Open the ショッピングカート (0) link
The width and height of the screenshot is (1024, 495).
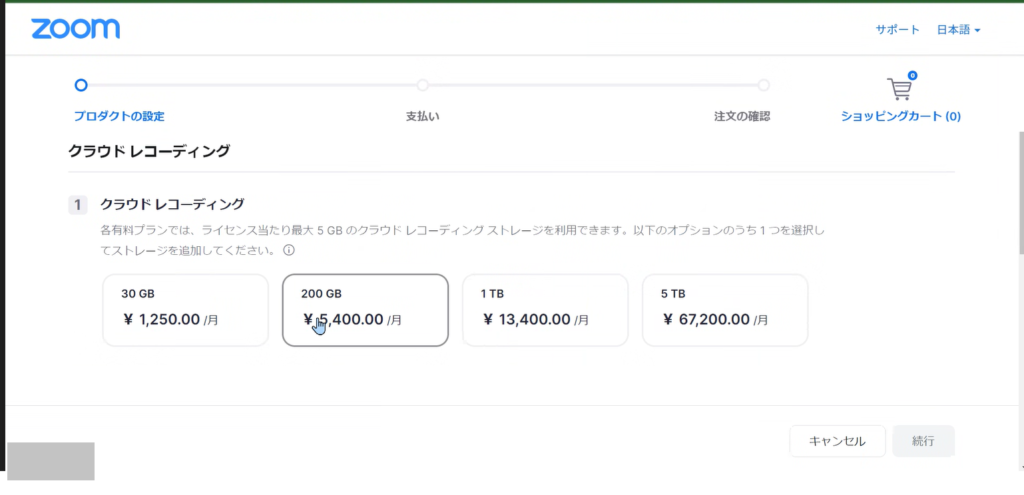901,116
